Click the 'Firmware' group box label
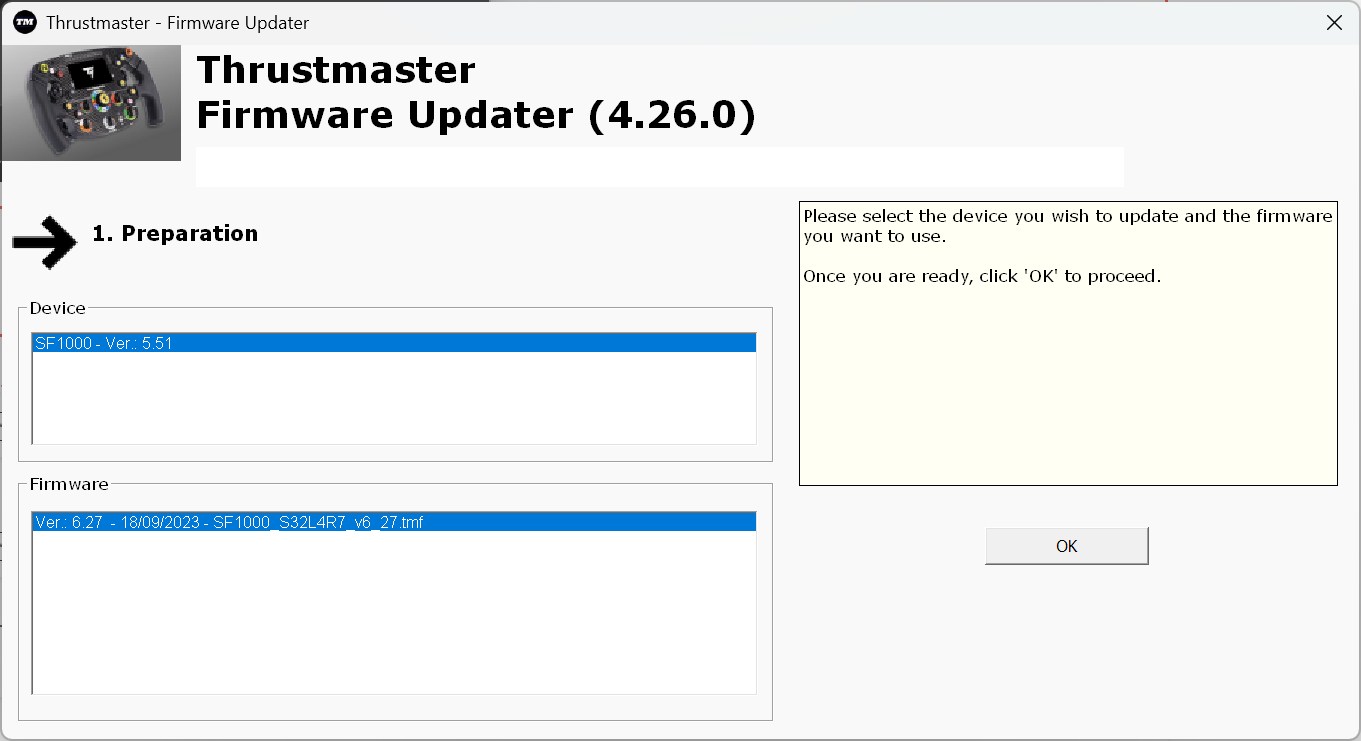 click(x=69, y=484)
